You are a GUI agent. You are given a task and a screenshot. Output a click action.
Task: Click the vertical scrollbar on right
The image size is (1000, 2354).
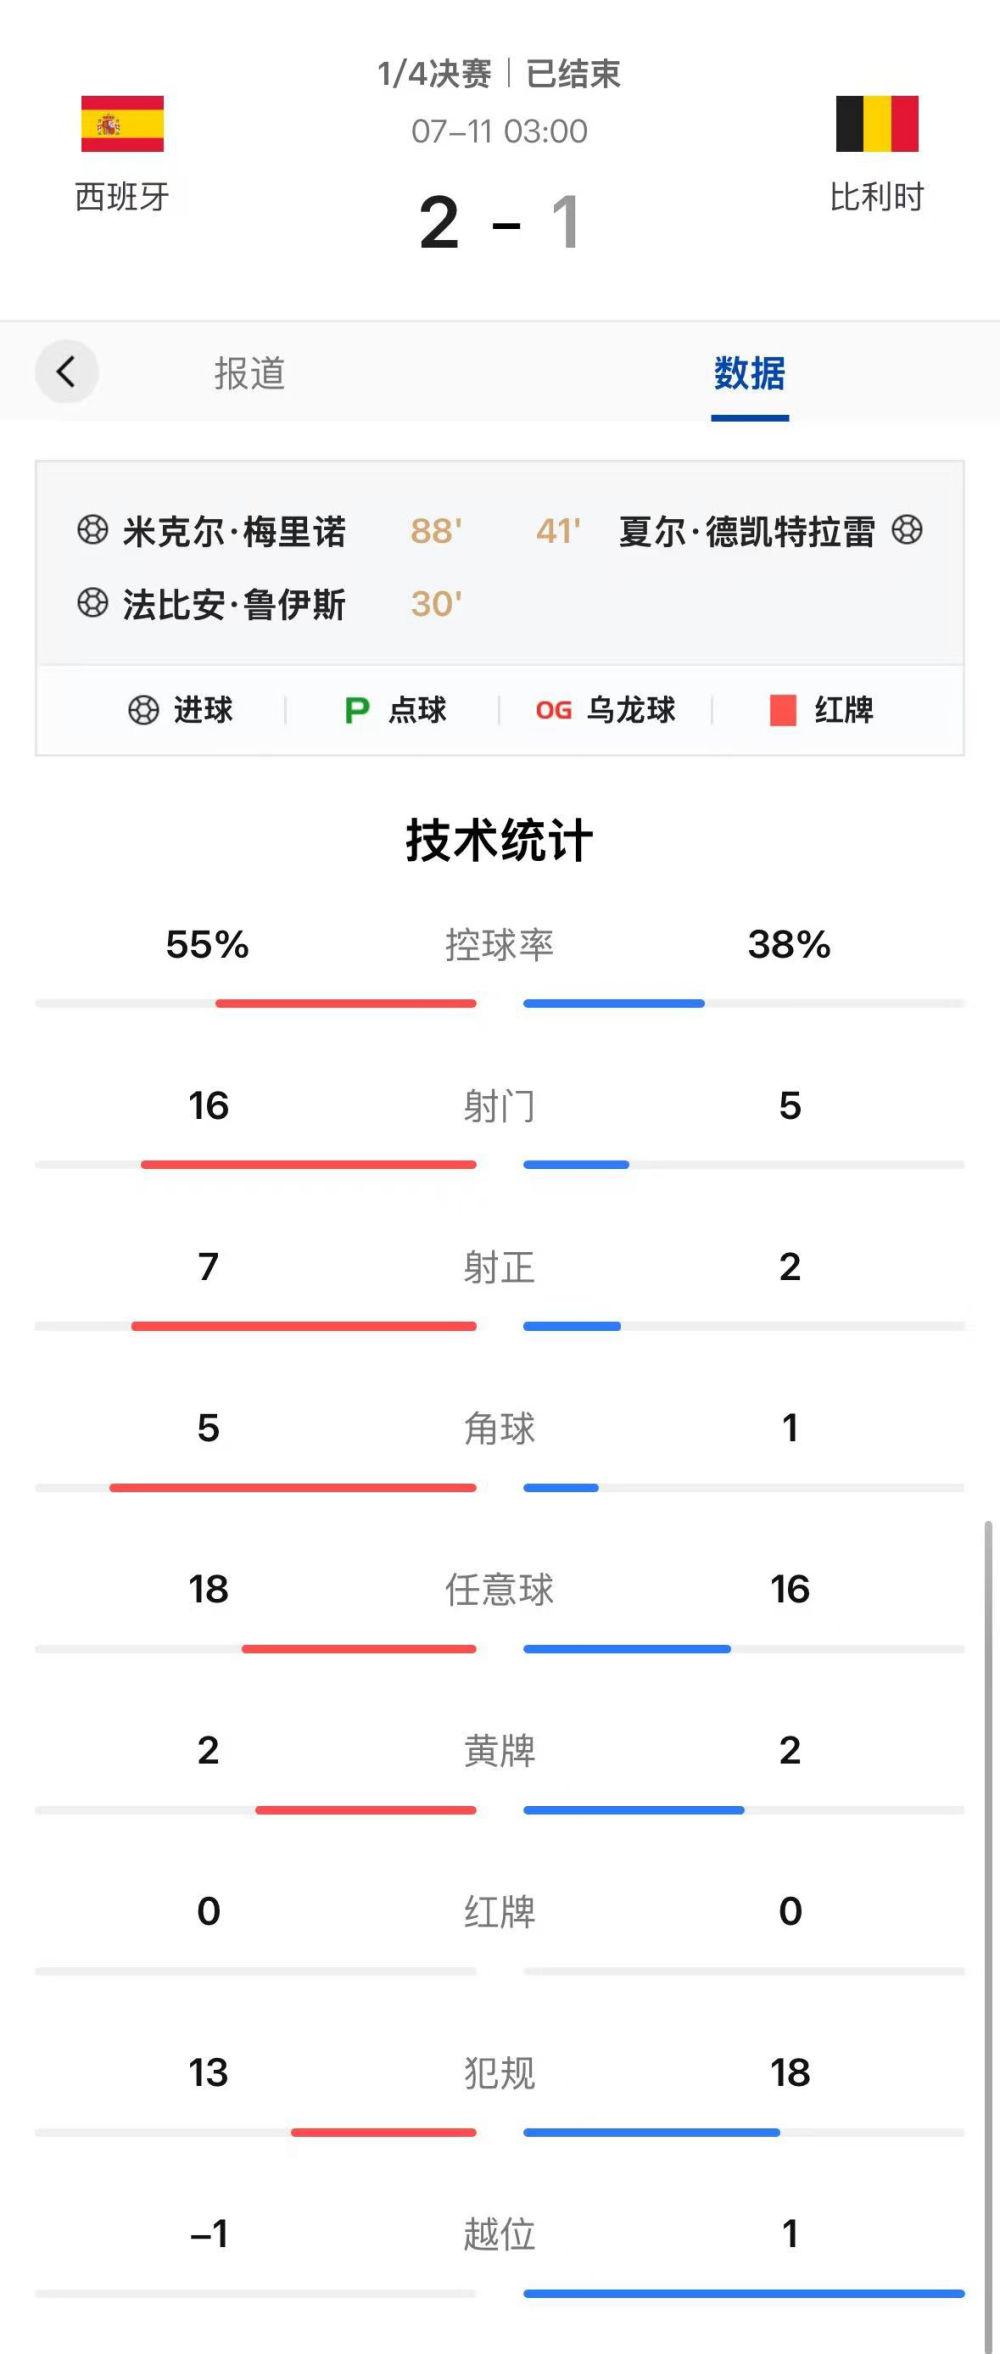[988, 1935]
